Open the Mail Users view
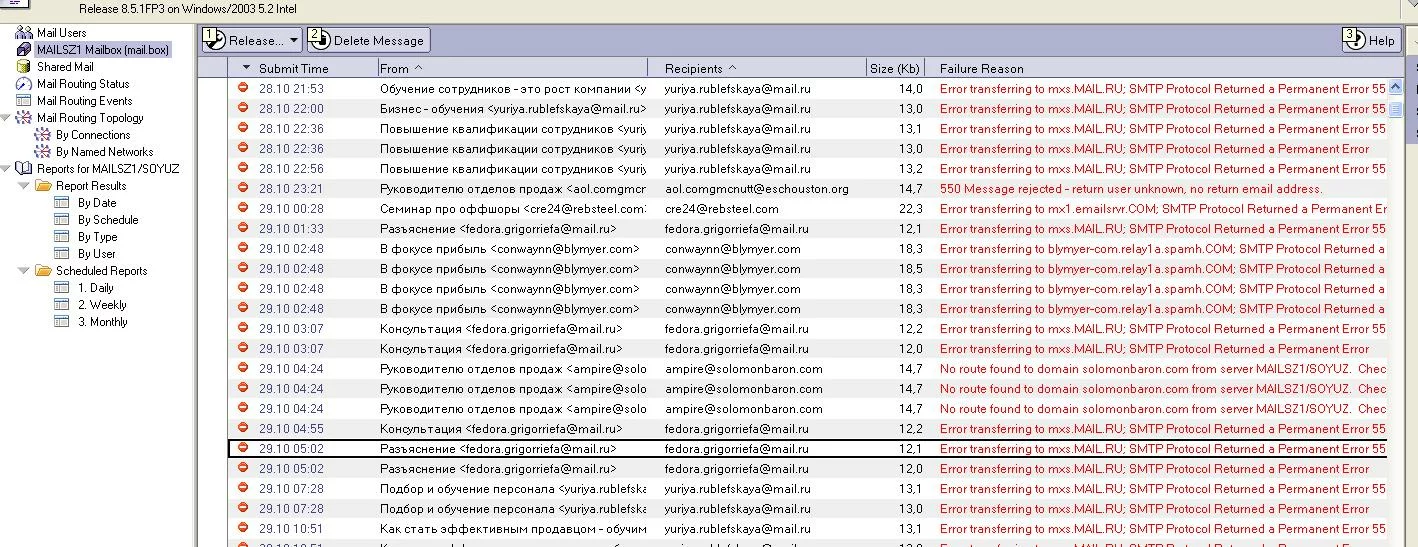 [x=61, y=33]
